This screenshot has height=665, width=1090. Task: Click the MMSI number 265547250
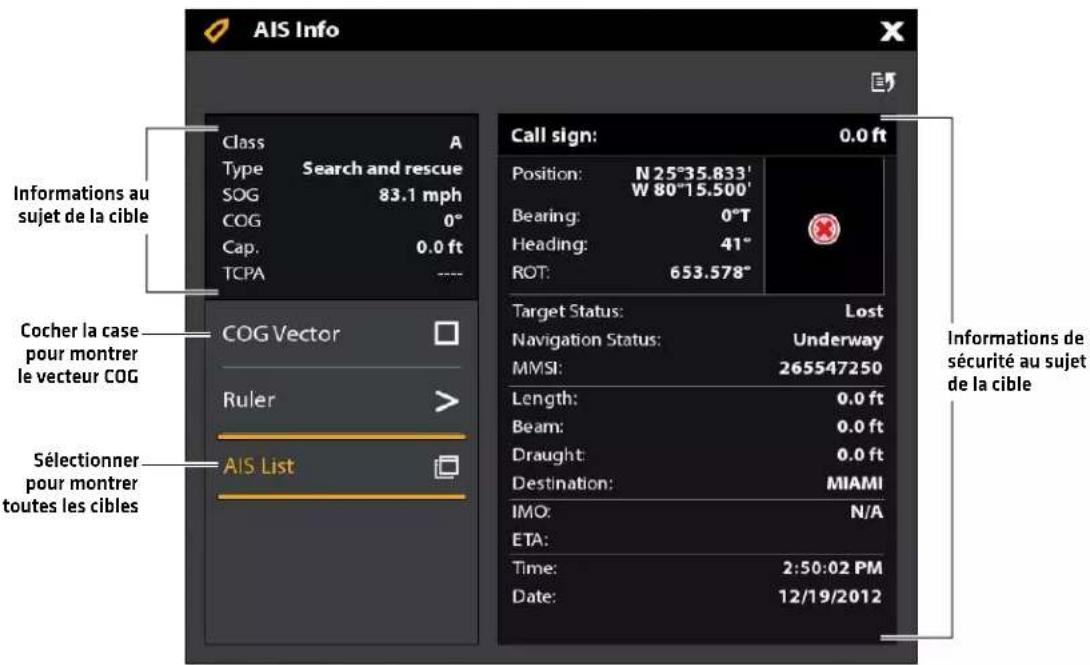point(831,368)
